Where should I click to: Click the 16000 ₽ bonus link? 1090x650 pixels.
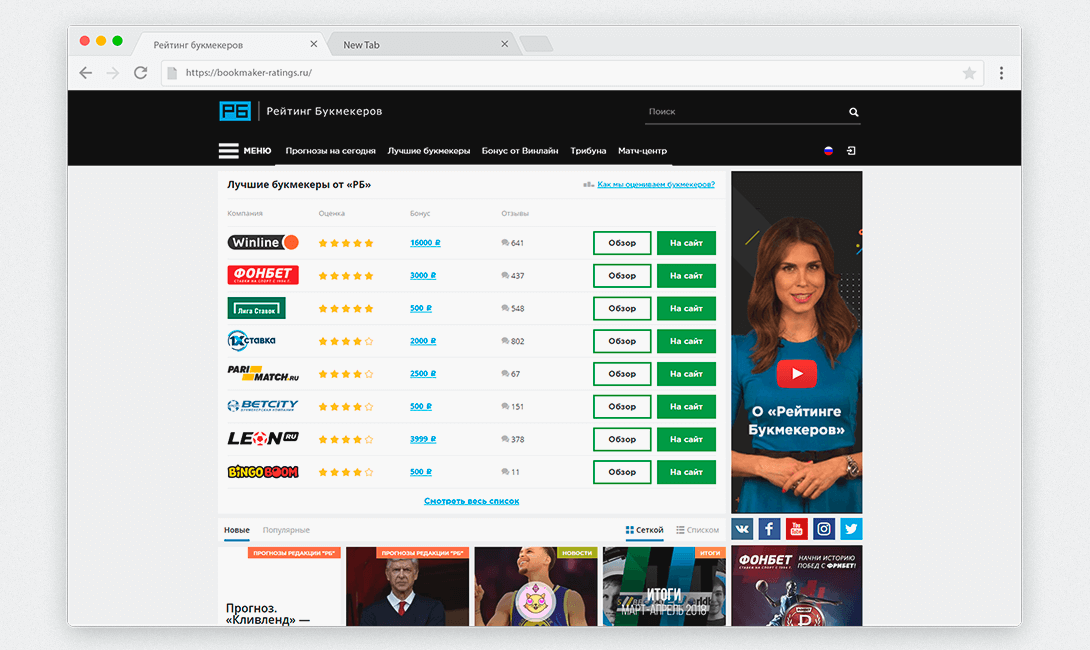click(425, 243)
